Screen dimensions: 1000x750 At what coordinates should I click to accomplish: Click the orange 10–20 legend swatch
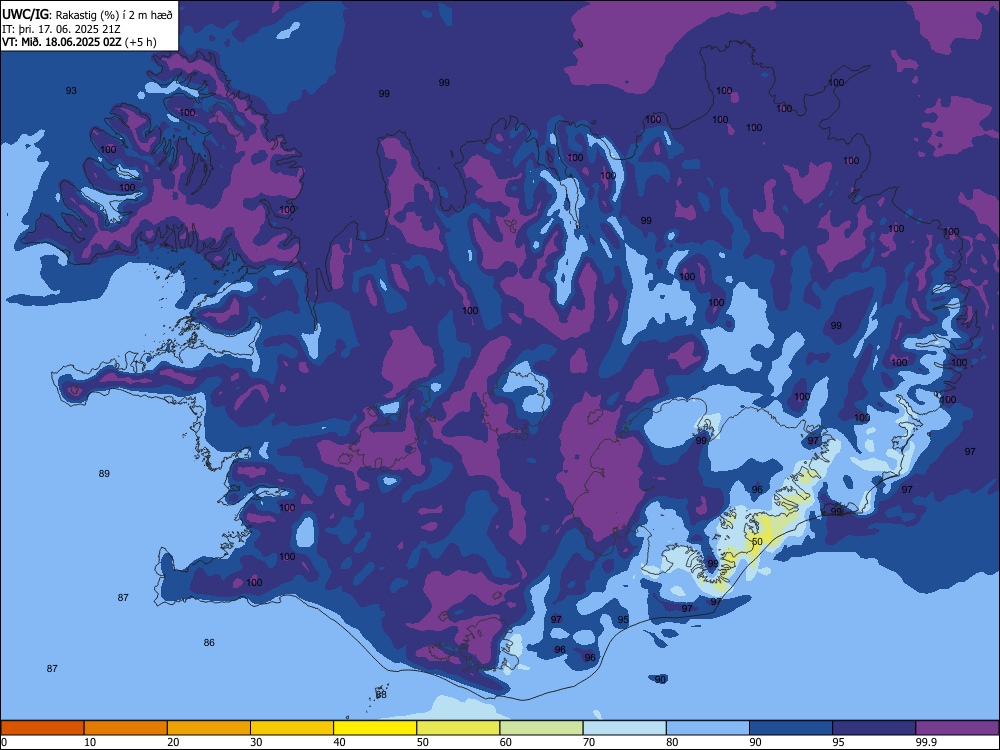point(126,728)
